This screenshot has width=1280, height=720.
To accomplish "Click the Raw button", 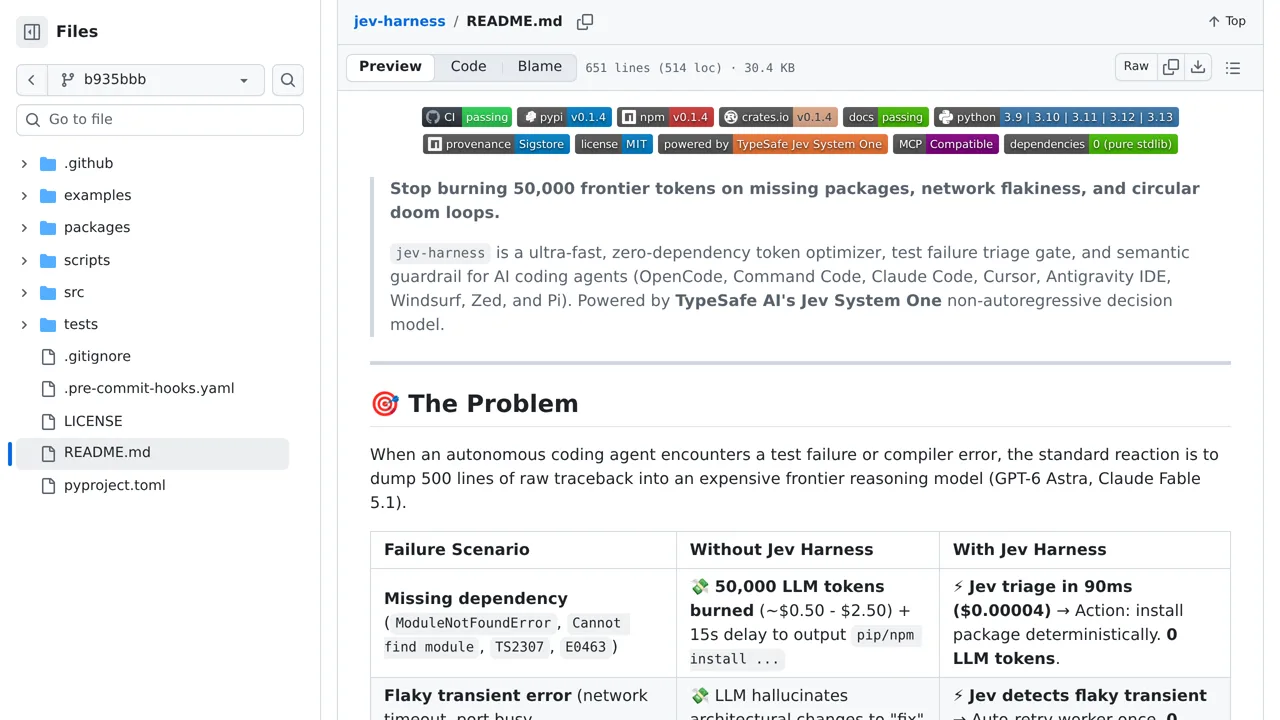I will pos(1136,67).
